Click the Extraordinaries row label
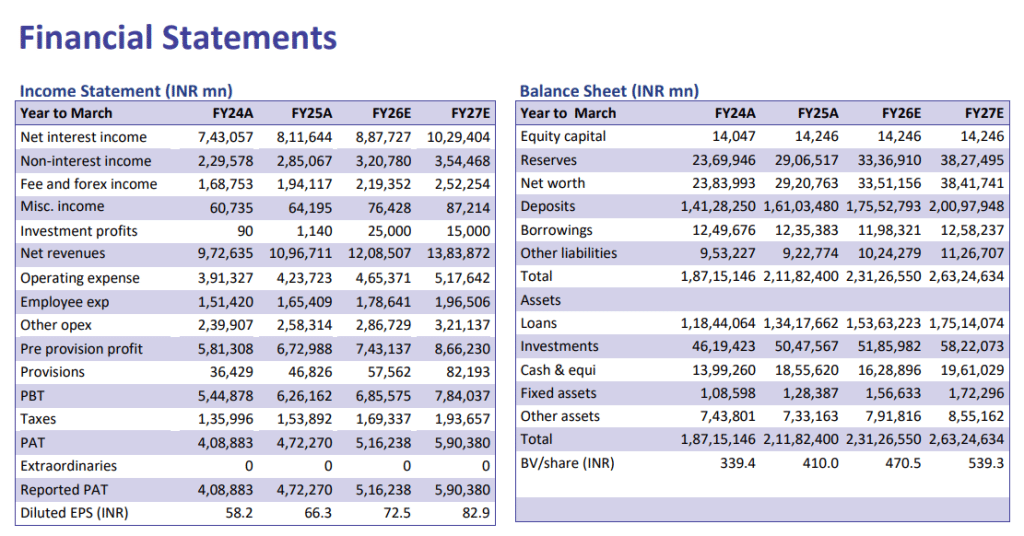The image size is (1024, 536). point(68,466)
